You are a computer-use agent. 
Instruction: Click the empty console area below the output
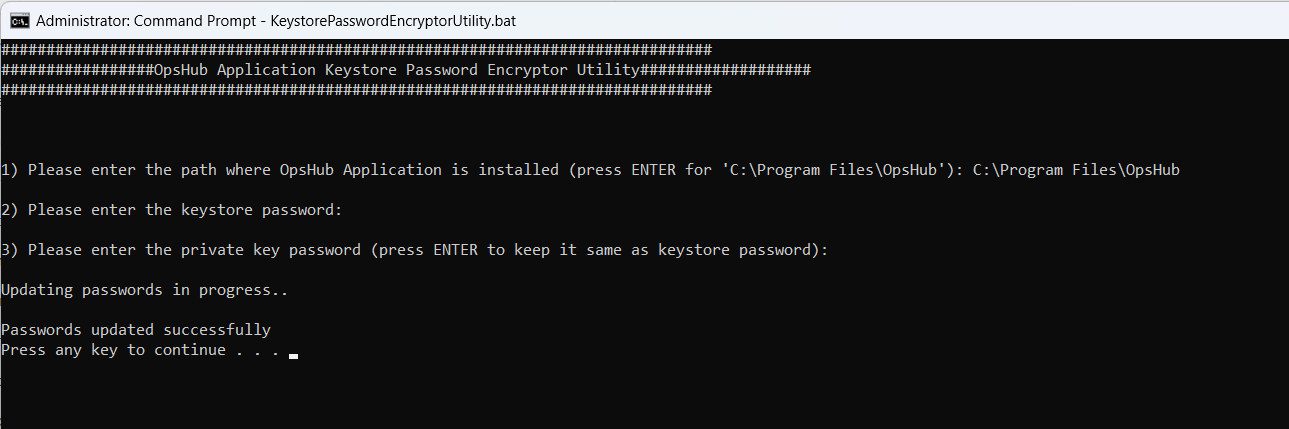[640, 395]
